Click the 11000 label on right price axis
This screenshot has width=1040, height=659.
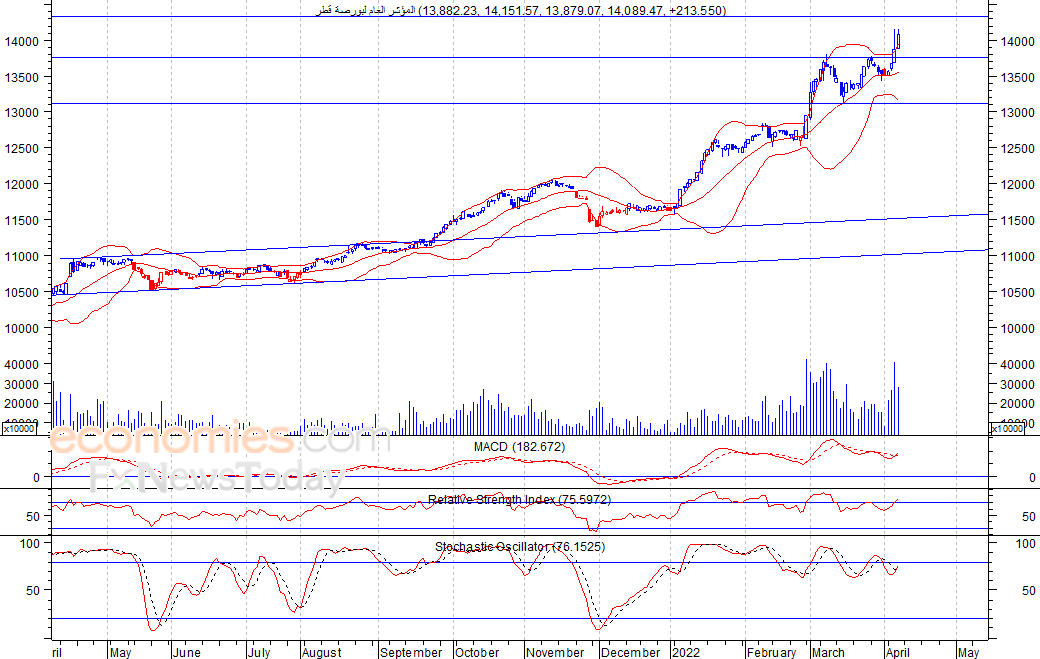coord(1017,256)
